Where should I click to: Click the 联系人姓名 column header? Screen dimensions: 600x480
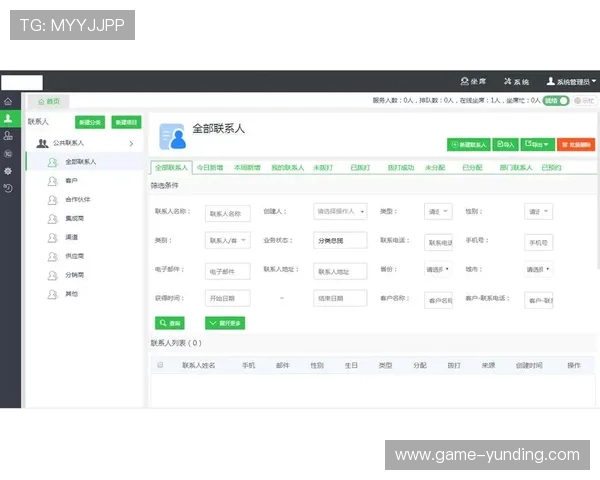tap(198, 365)
